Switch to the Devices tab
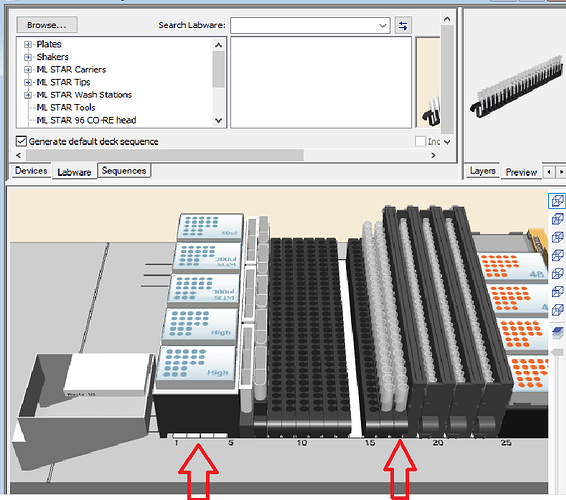 pos(31,171)
